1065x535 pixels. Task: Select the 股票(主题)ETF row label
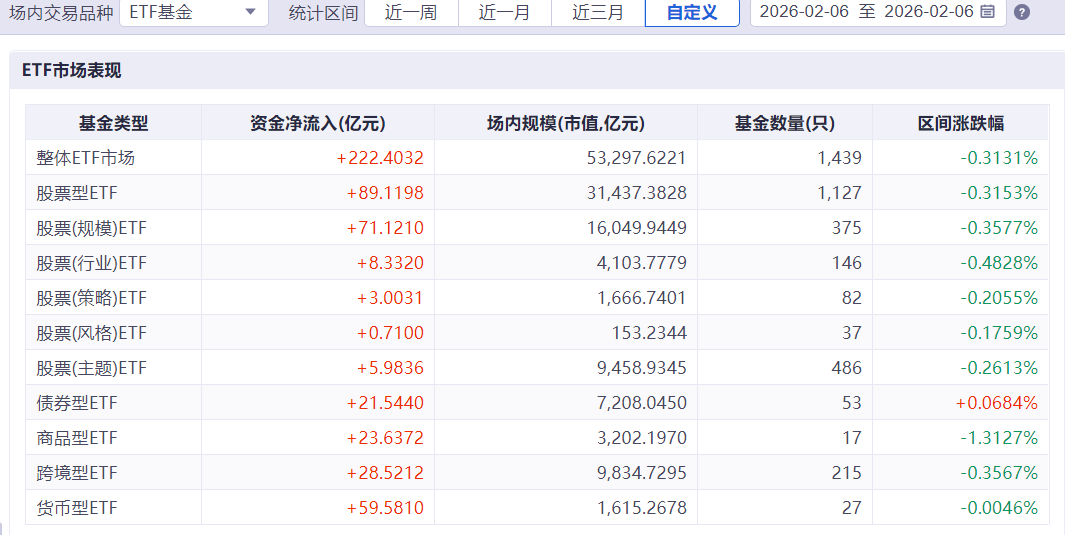[x=92, y=368]
